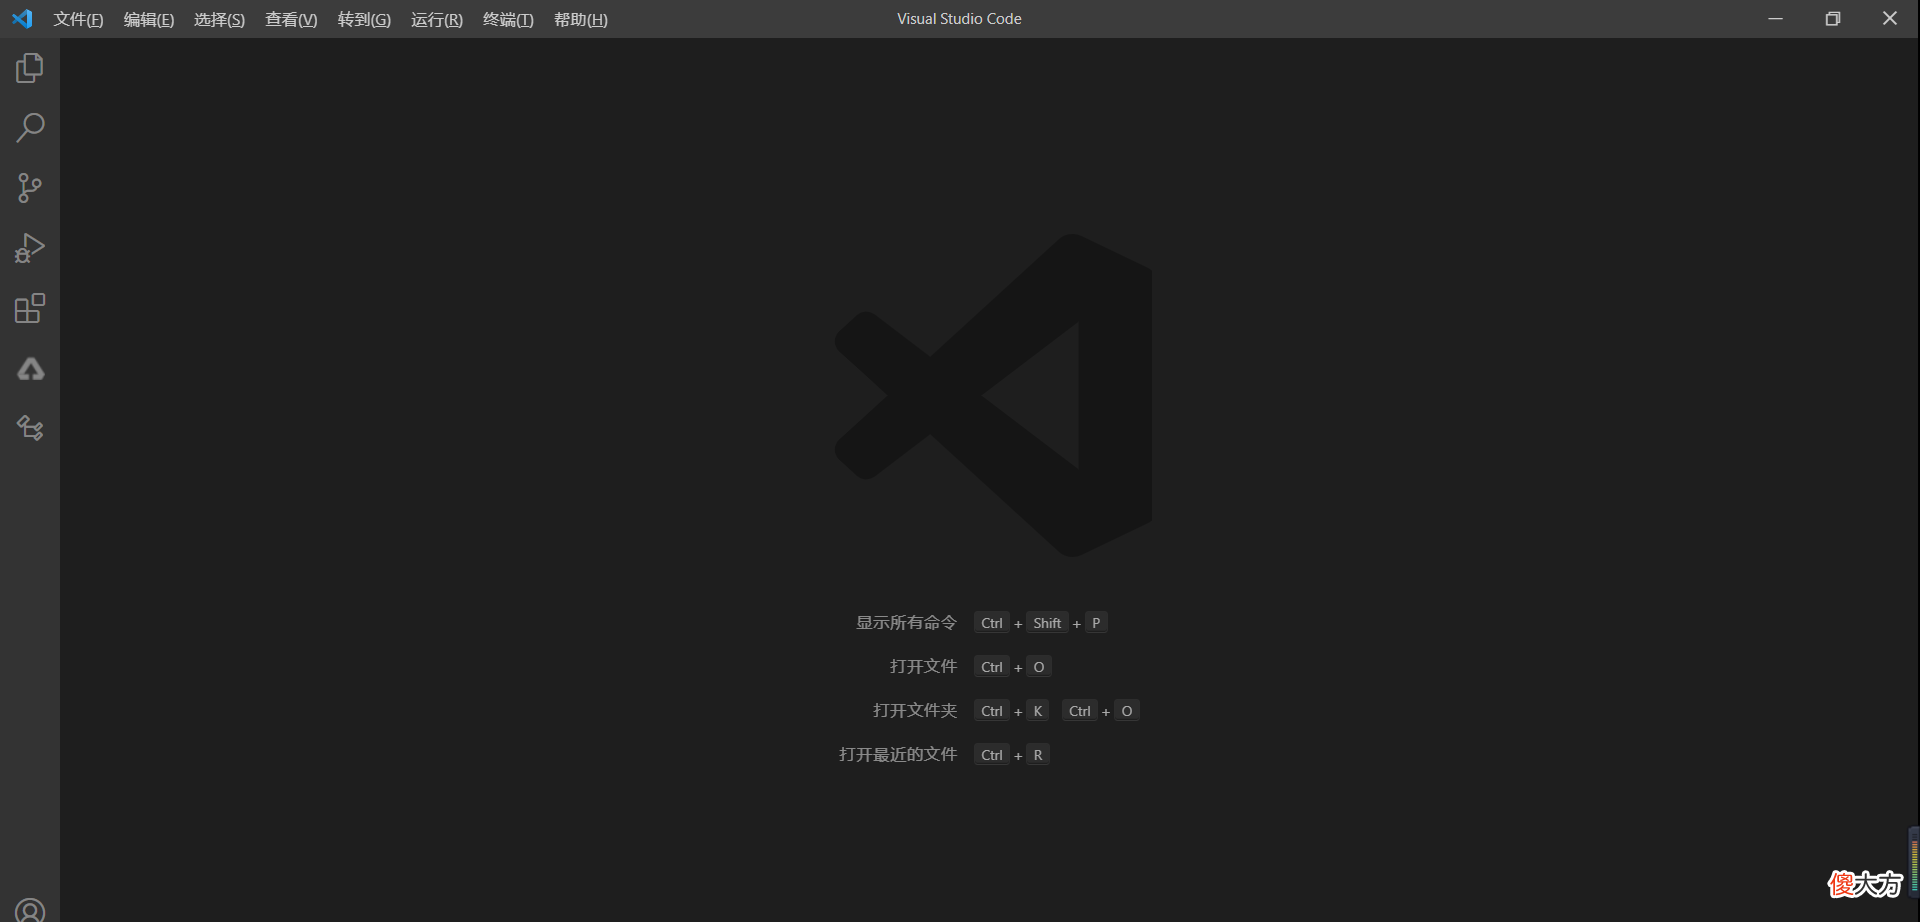The width and height of the screenshot is (1920, 922).
Task: Open the 转到(G) menu
Action: pyautogui.click(x=364, y=20)
